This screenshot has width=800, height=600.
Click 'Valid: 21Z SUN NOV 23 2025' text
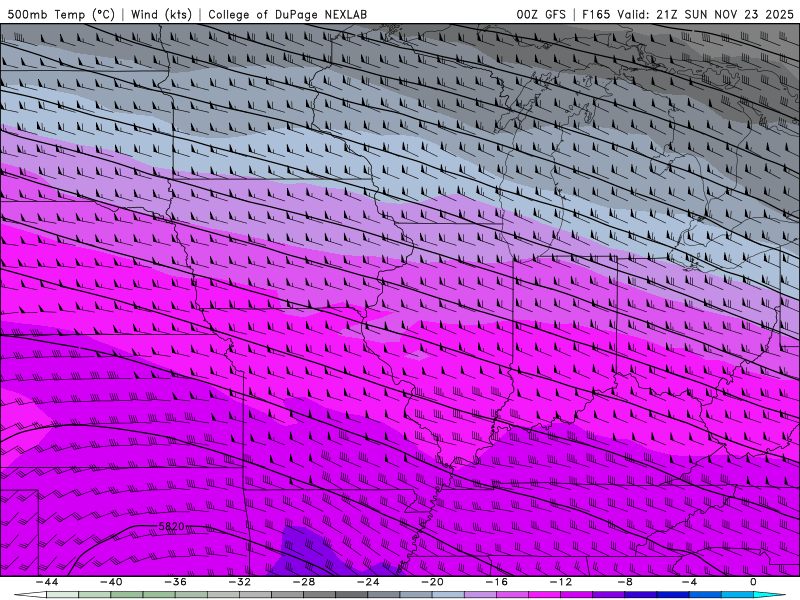pos(705,14)
